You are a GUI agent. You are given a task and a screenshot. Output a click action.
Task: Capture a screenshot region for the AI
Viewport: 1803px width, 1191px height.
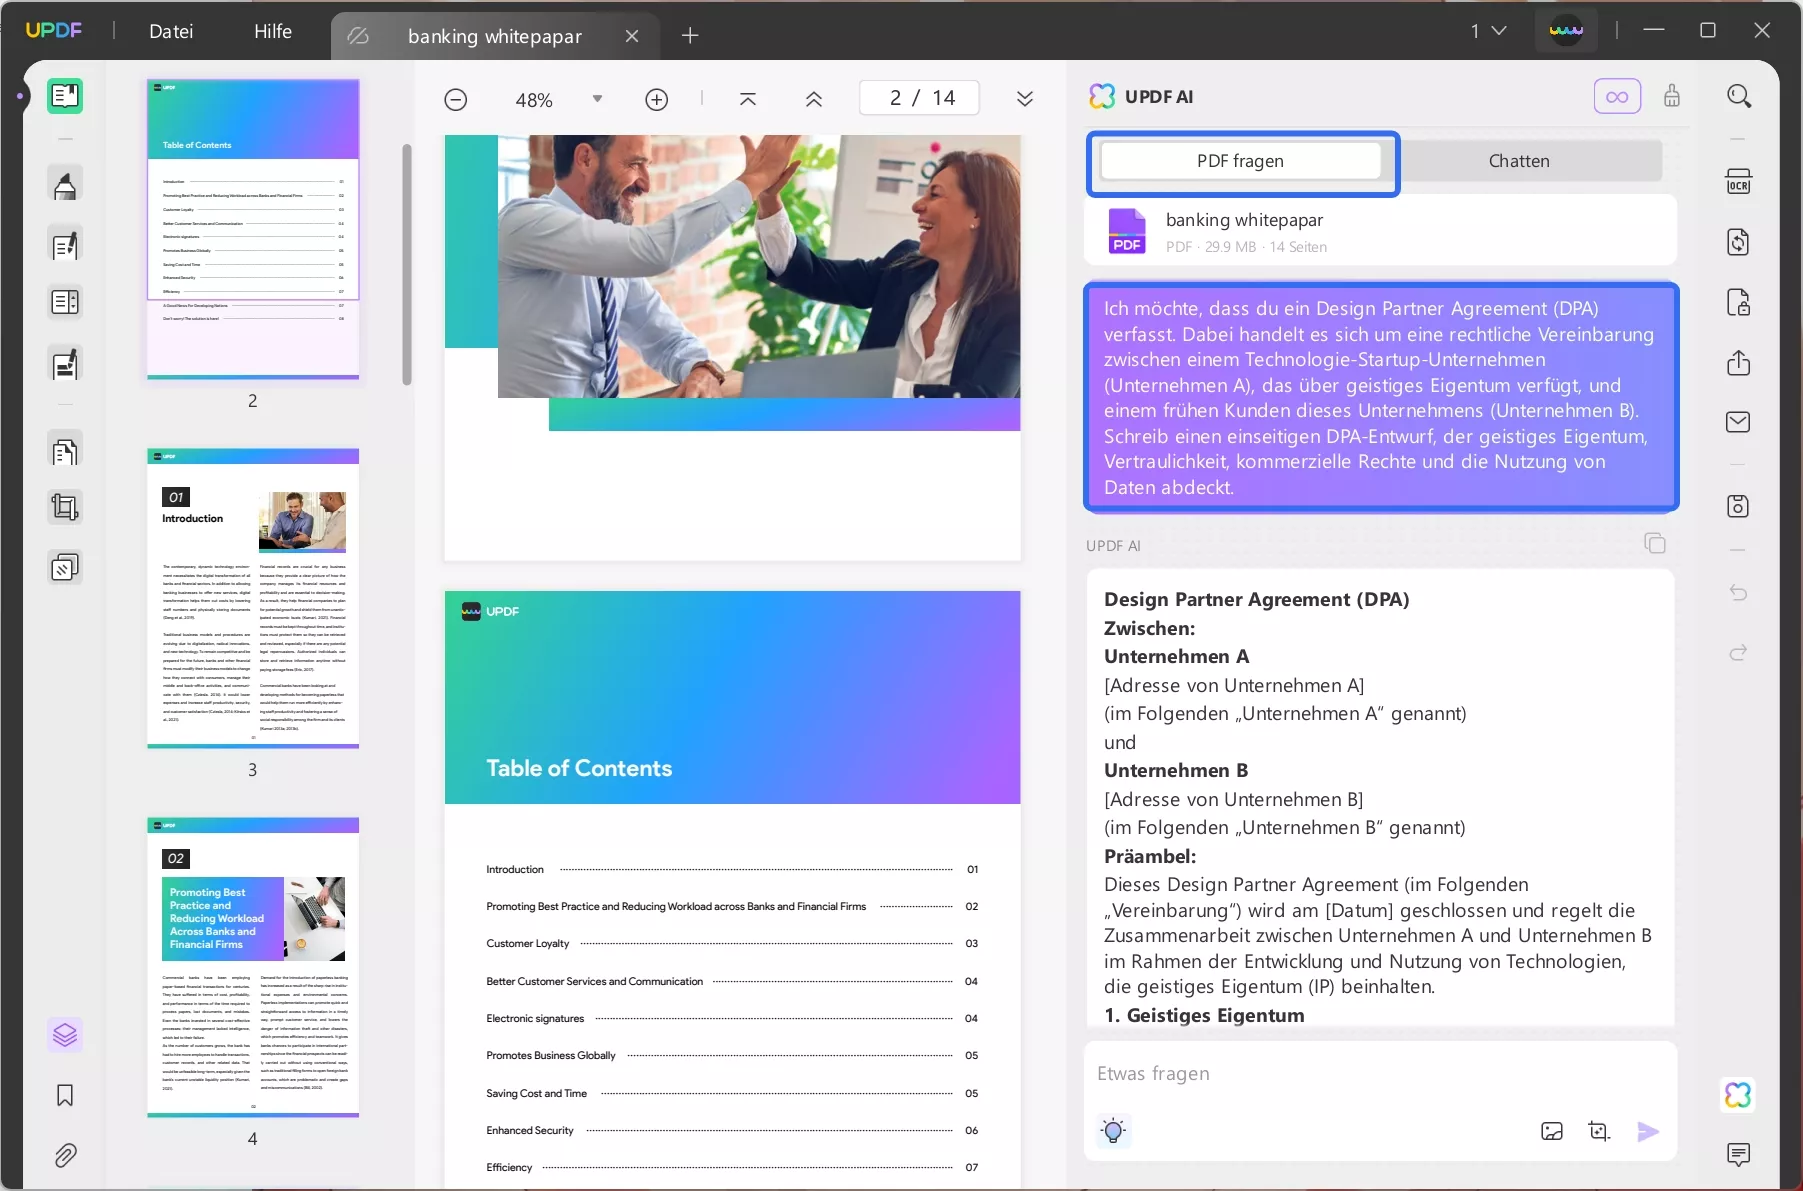(x=1600, y=1131)
